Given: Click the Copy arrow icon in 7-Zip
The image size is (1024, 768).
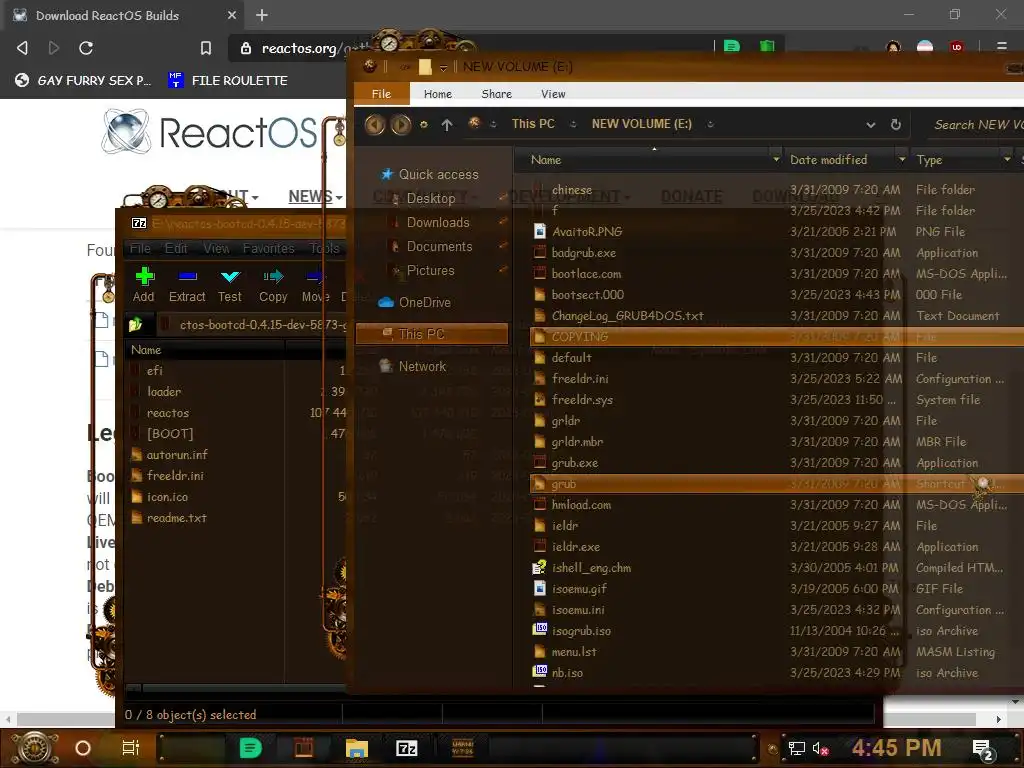Looking at the screenshot, I should click(273, 277).
